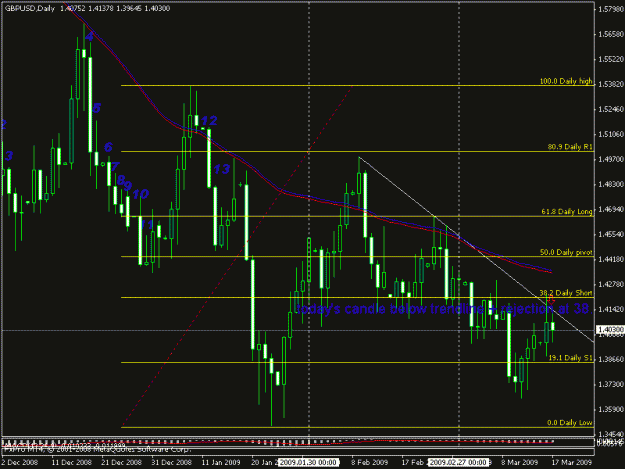Click the red arrow marker near 38.2 level
Image resolution: width=625 pixels, height=469 pixels.
(x=551, y=300)
